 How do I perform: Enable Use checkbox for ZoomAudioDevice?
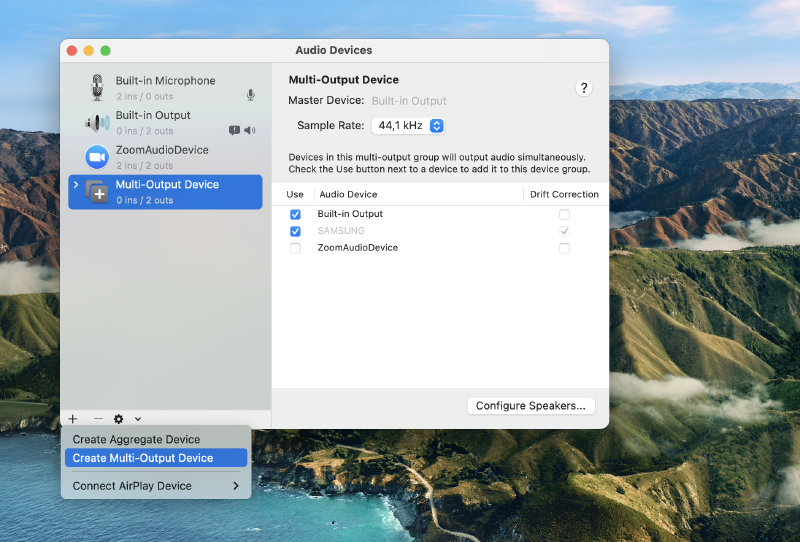point(295,248)
